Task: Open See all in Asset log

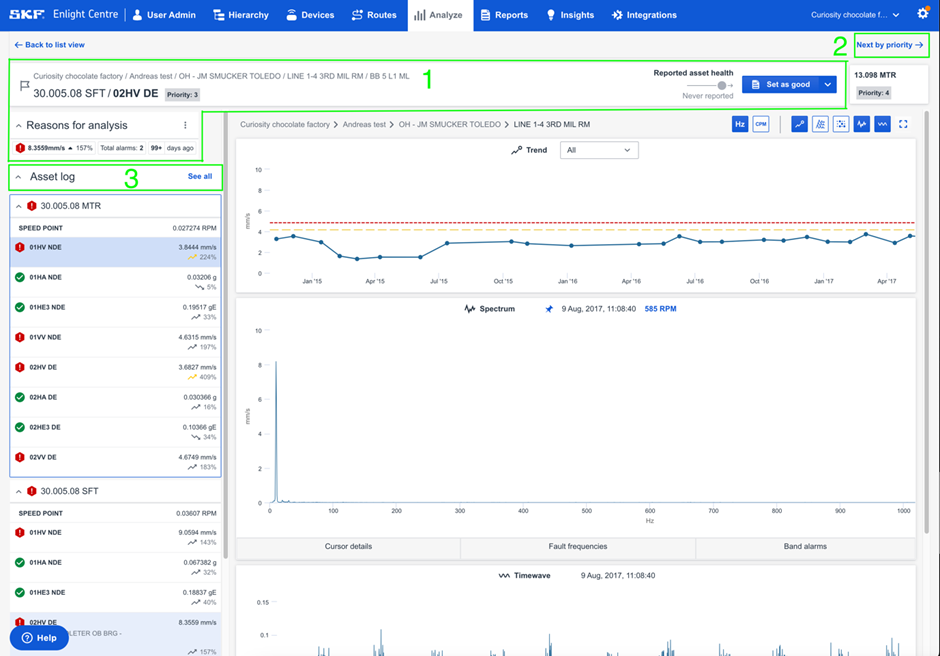Action: pos(200,177)
